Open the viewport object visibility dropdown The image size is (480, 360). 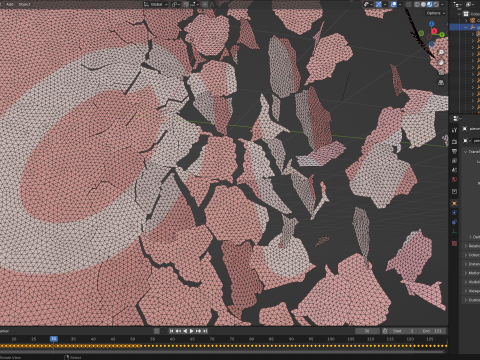click(368, 4)
